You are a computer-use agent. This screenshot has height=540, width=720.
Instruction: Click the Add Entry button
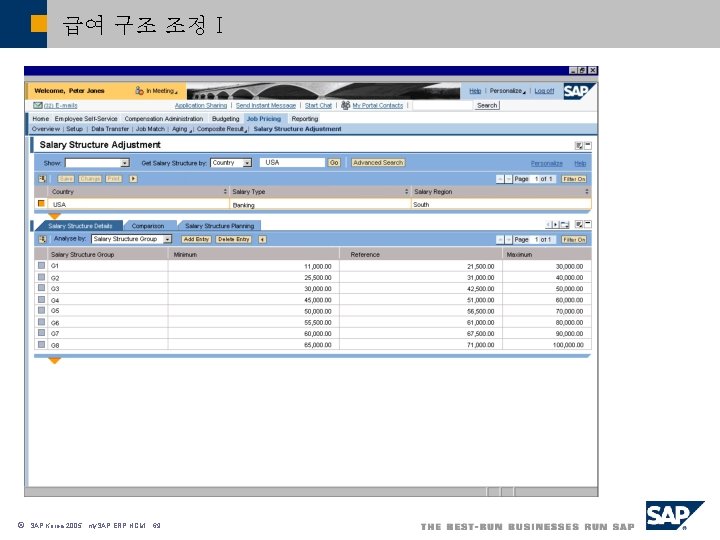click(x=196, y=239)
